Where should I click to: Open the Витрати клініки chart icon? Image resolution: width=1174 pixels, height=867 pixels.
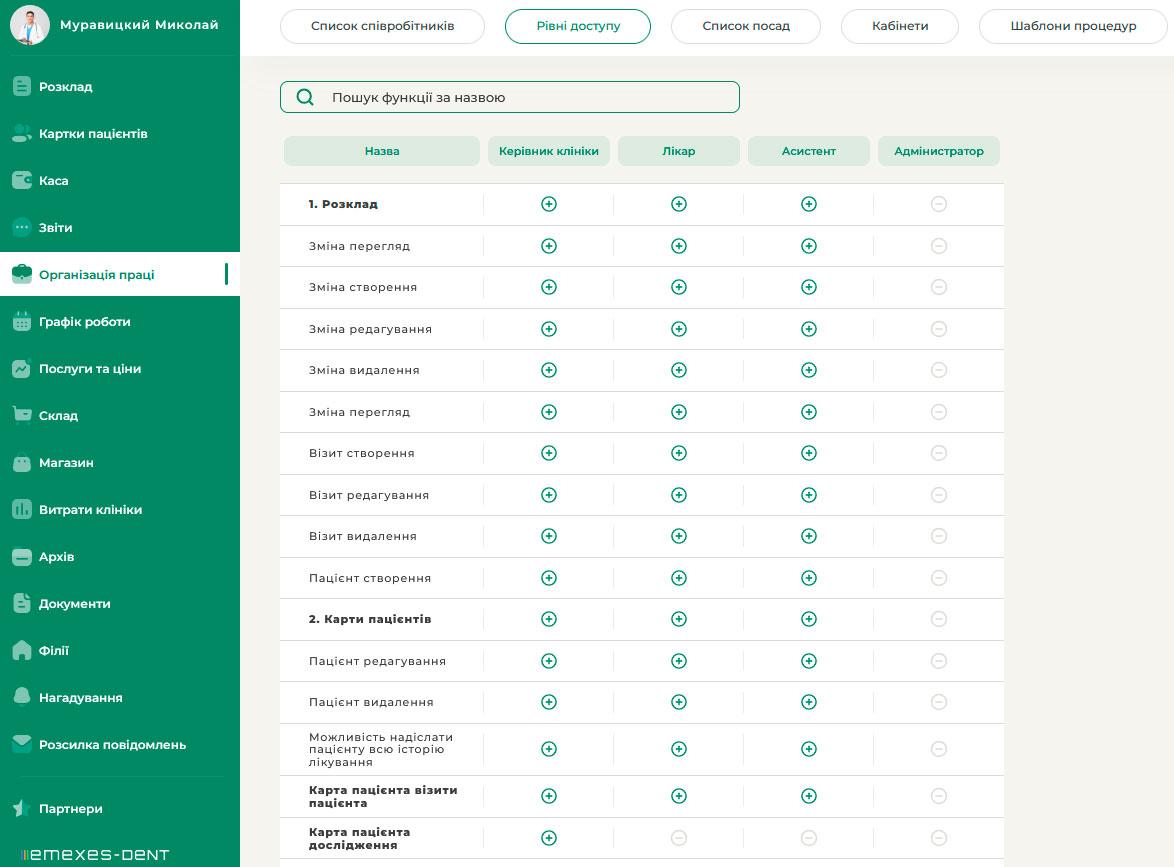(x=22, y=509)
